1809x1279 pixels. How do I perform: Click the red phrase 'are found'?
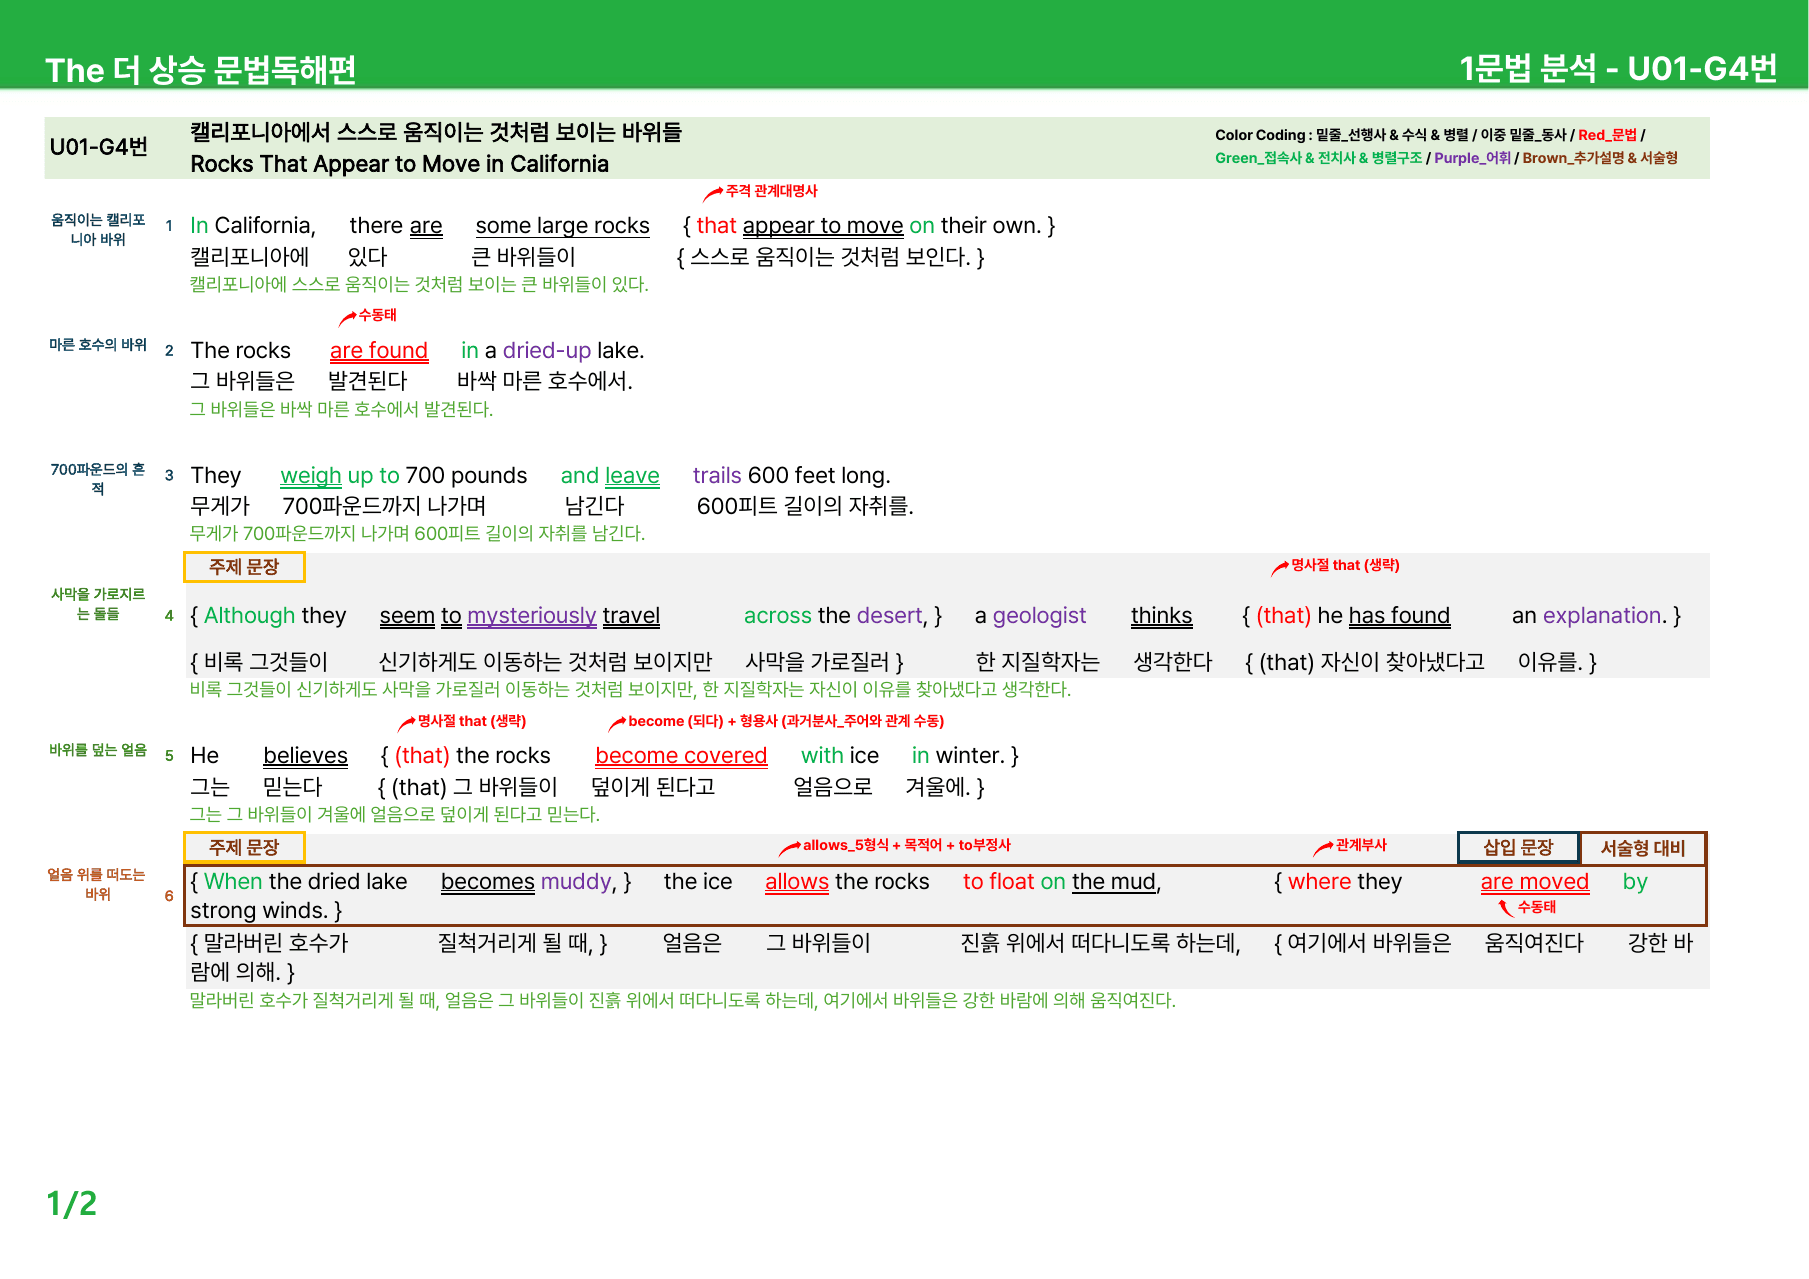[379, 351]
